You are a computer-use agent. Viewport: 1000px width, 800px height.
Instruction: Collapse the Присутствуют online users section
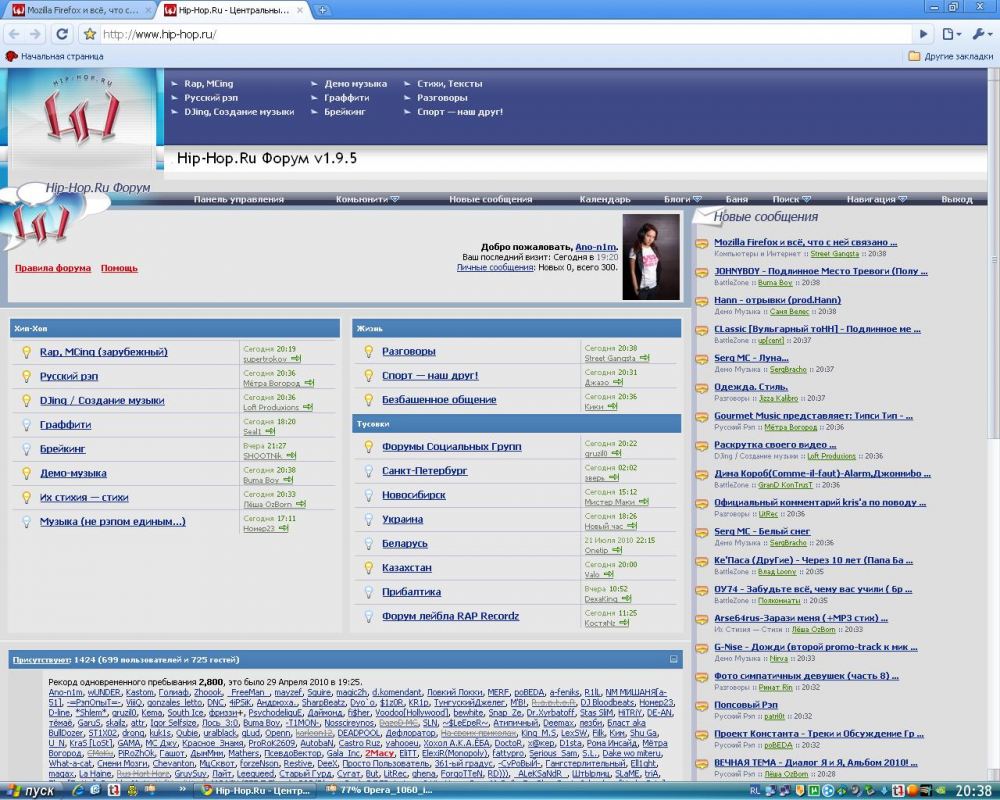pos(673,659)
